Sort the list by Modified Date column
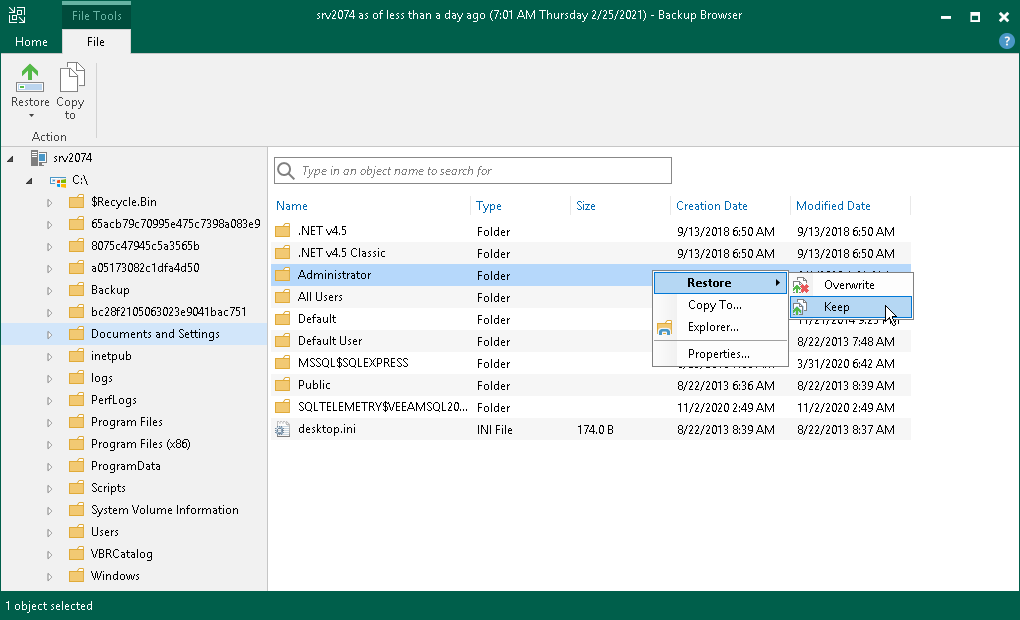This screenshot has height=620, width=1020. [833, 206]
